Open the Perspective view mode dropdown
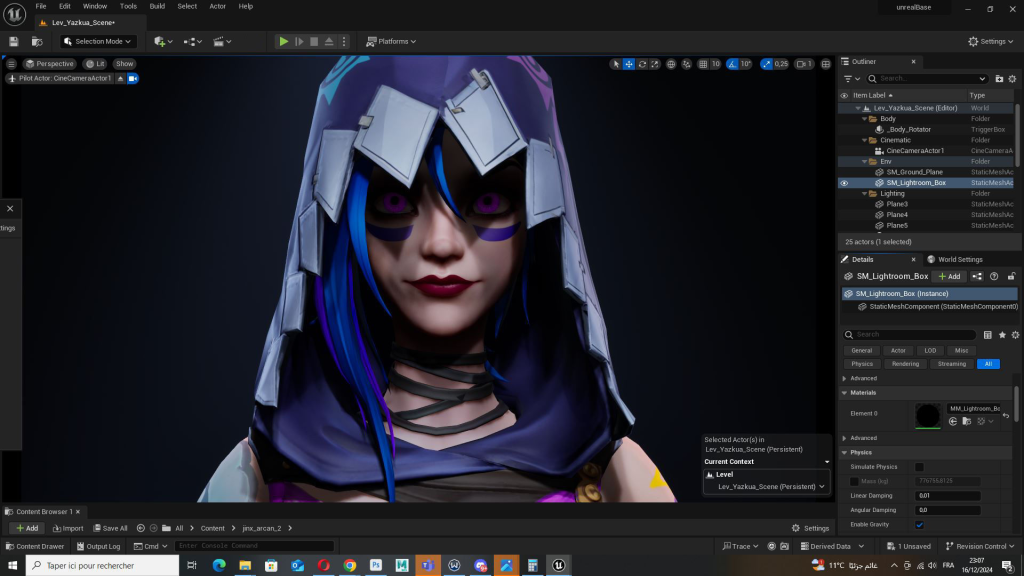Viewport: 1024px width, 576px height. [x=50, y=64]
